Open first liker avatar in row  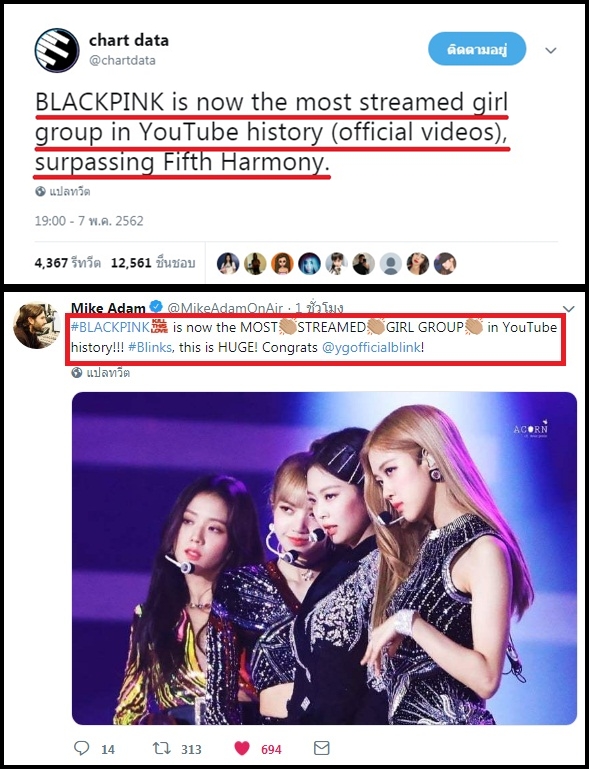[x=228, y=263]
